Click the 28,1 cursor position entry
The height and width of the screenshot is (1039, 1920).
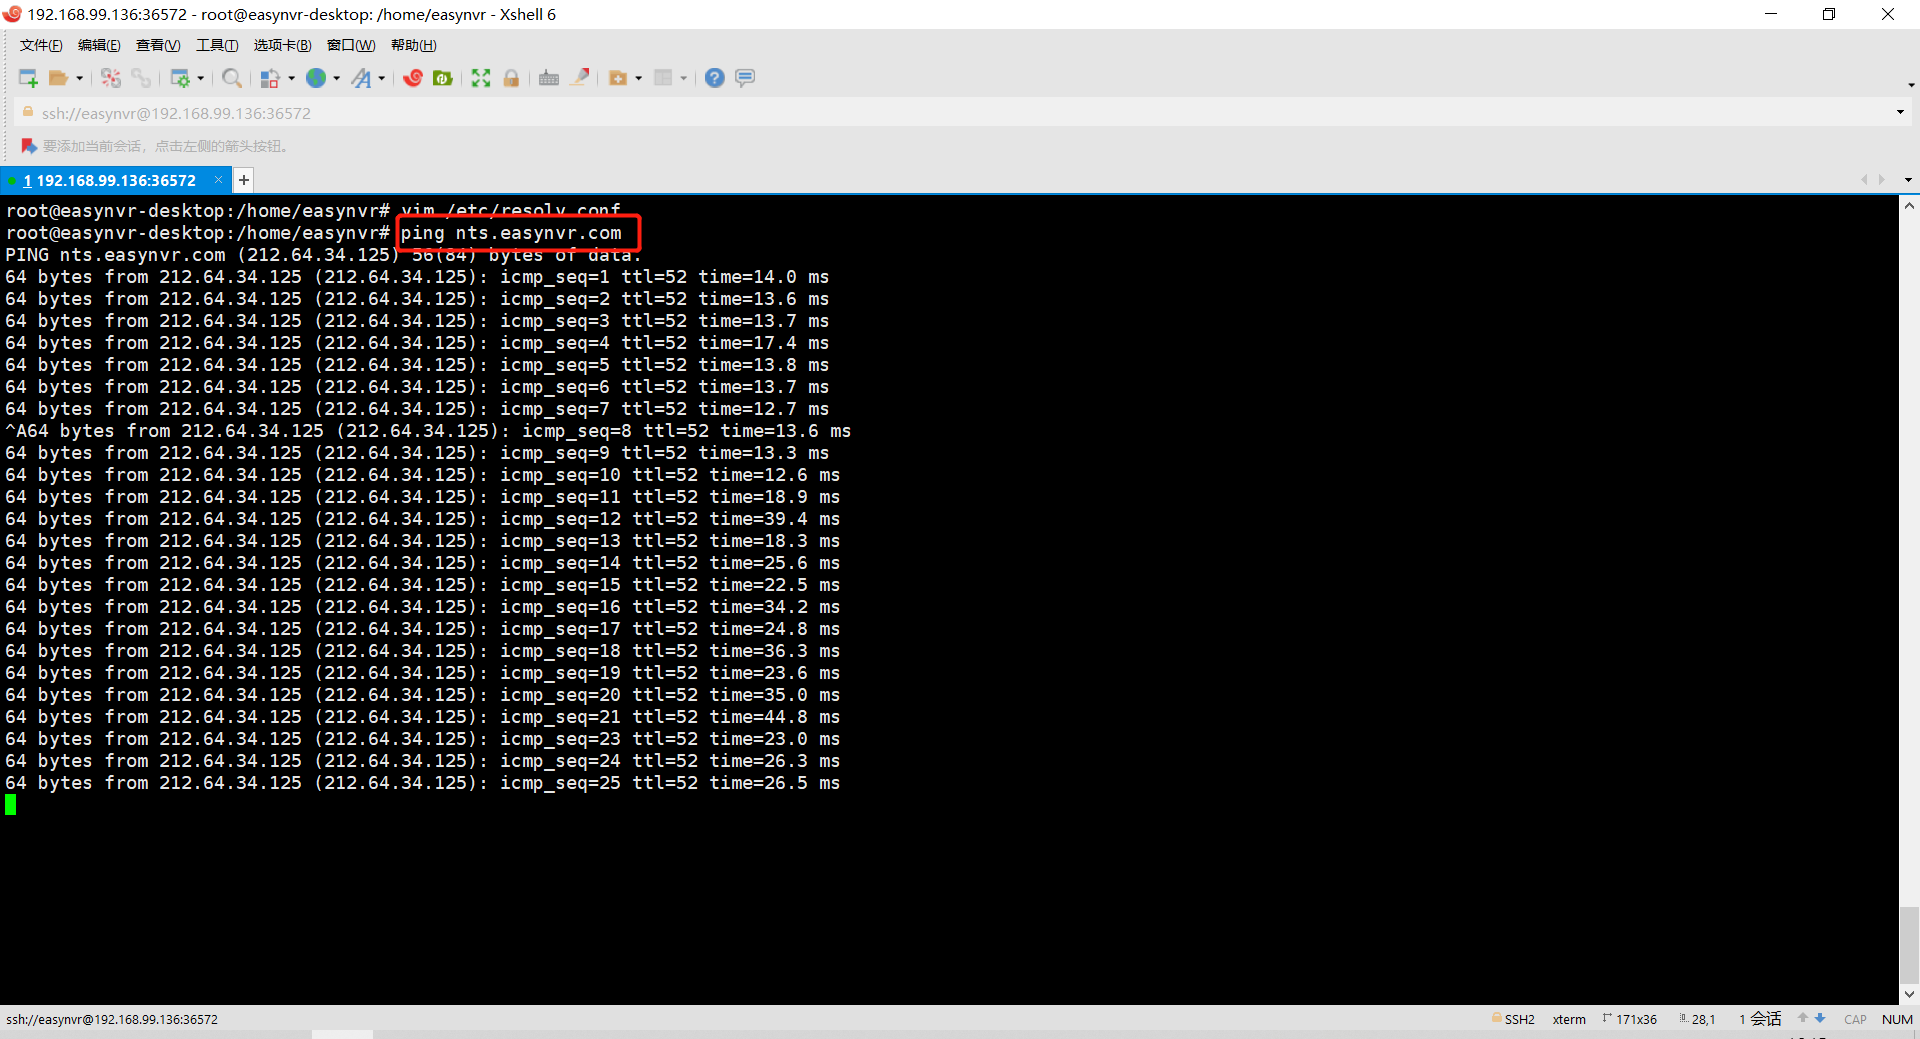1697,1019
